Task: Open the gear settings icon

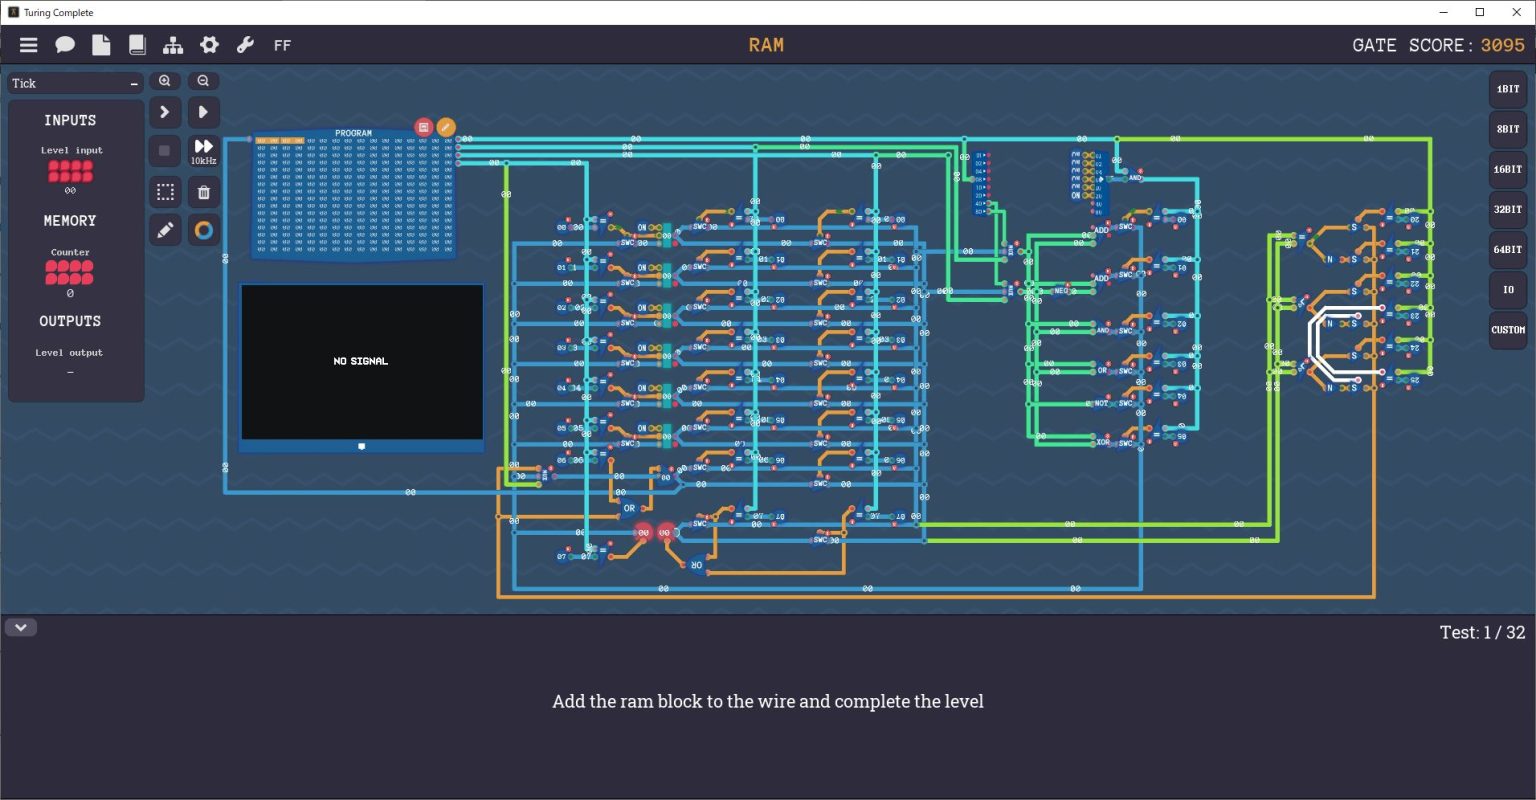Action: point(209,45)
